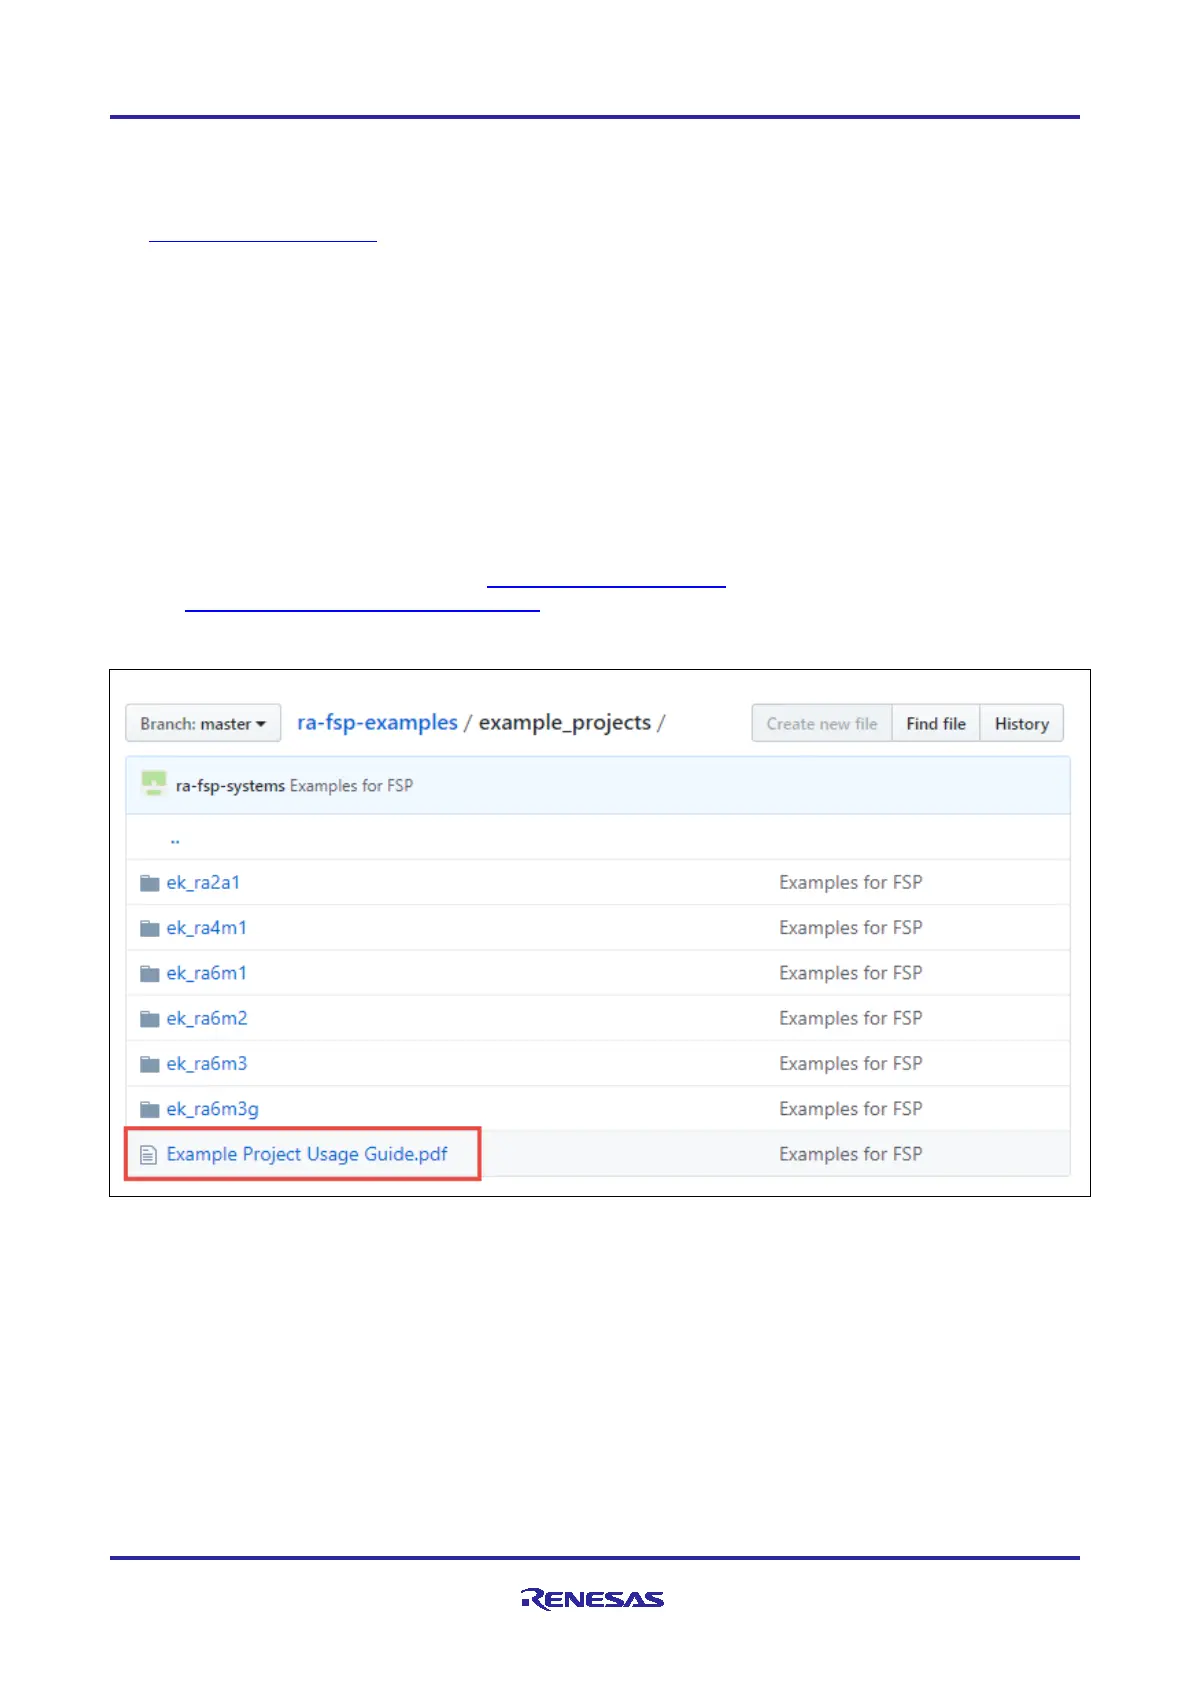1191x1684 pixels.
Task: Click the Renesas logo in the footer
Action: point(592,1599)
